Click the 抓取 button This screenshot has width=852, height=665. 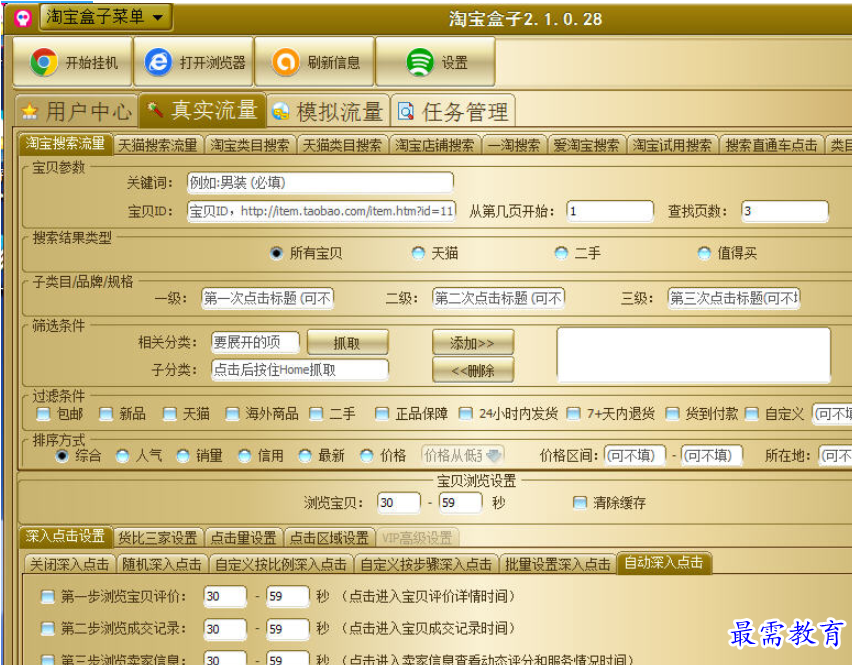coord(348,343)
